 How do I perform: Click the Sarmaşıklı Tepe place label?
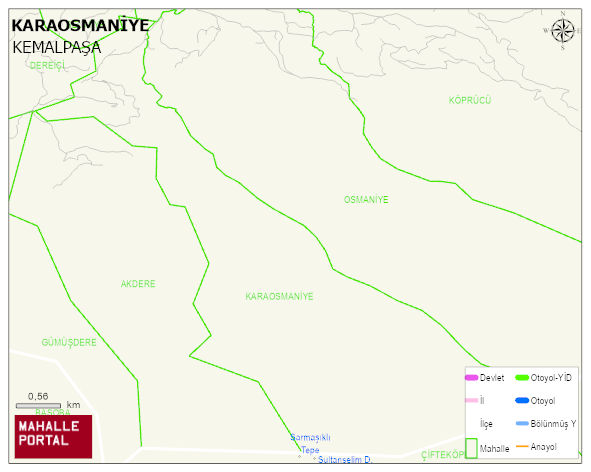coord(310,444)
